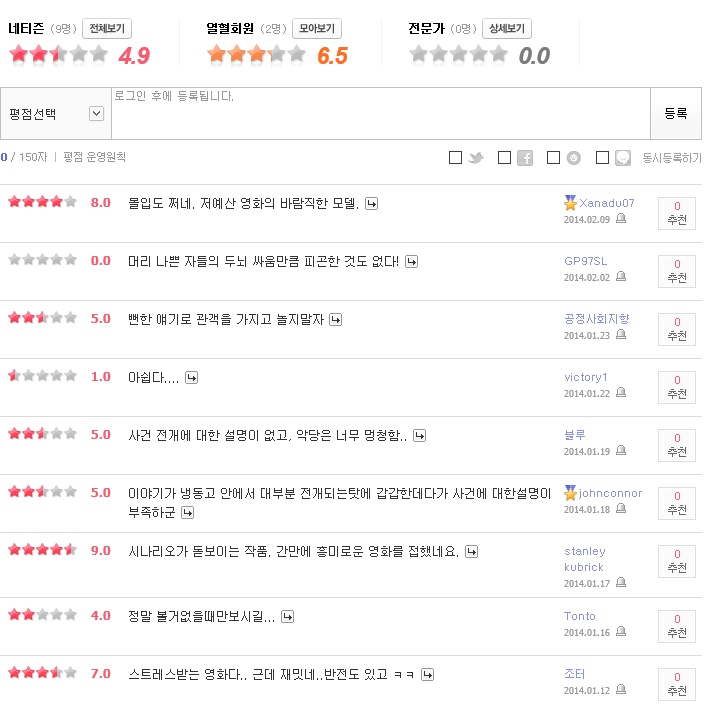The height and width of the screenshot is (713, 716).
Task: Click report siren icon under Xanadu07's date
Action: pyautogui.click(x=621, y=218)
